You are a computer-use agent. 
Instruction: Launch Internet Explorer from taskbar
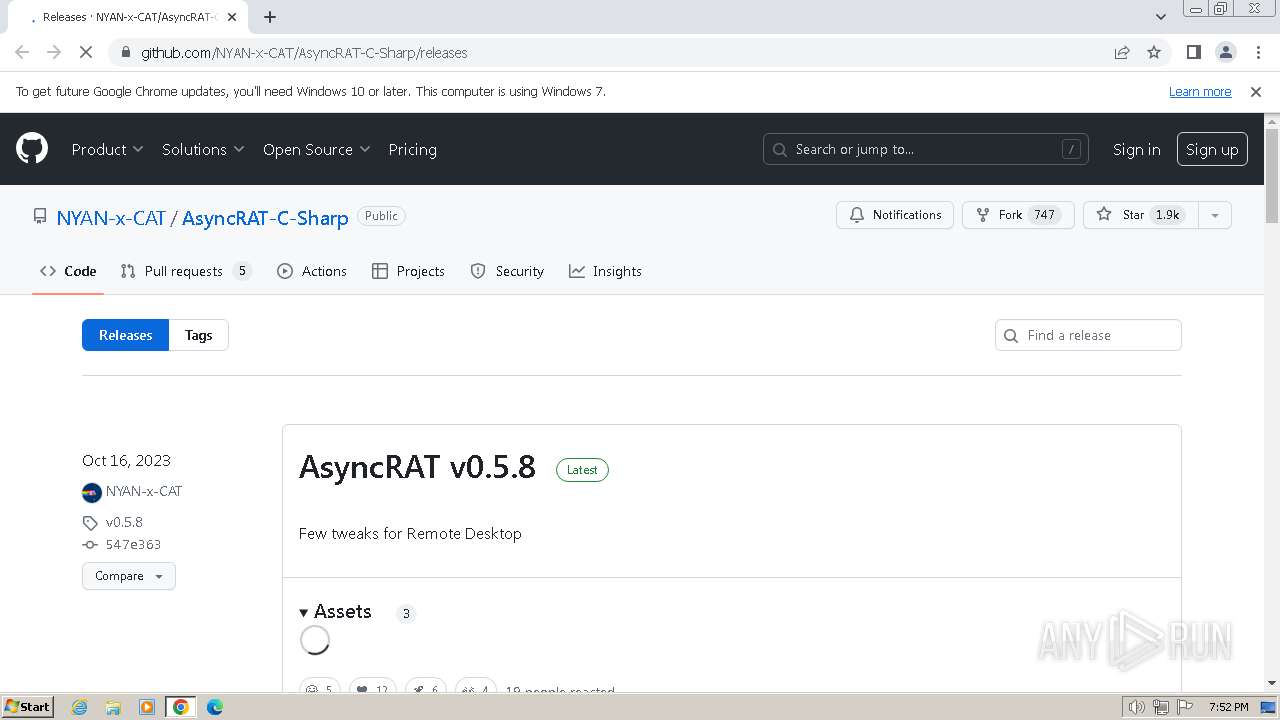(x=79, y=707)
